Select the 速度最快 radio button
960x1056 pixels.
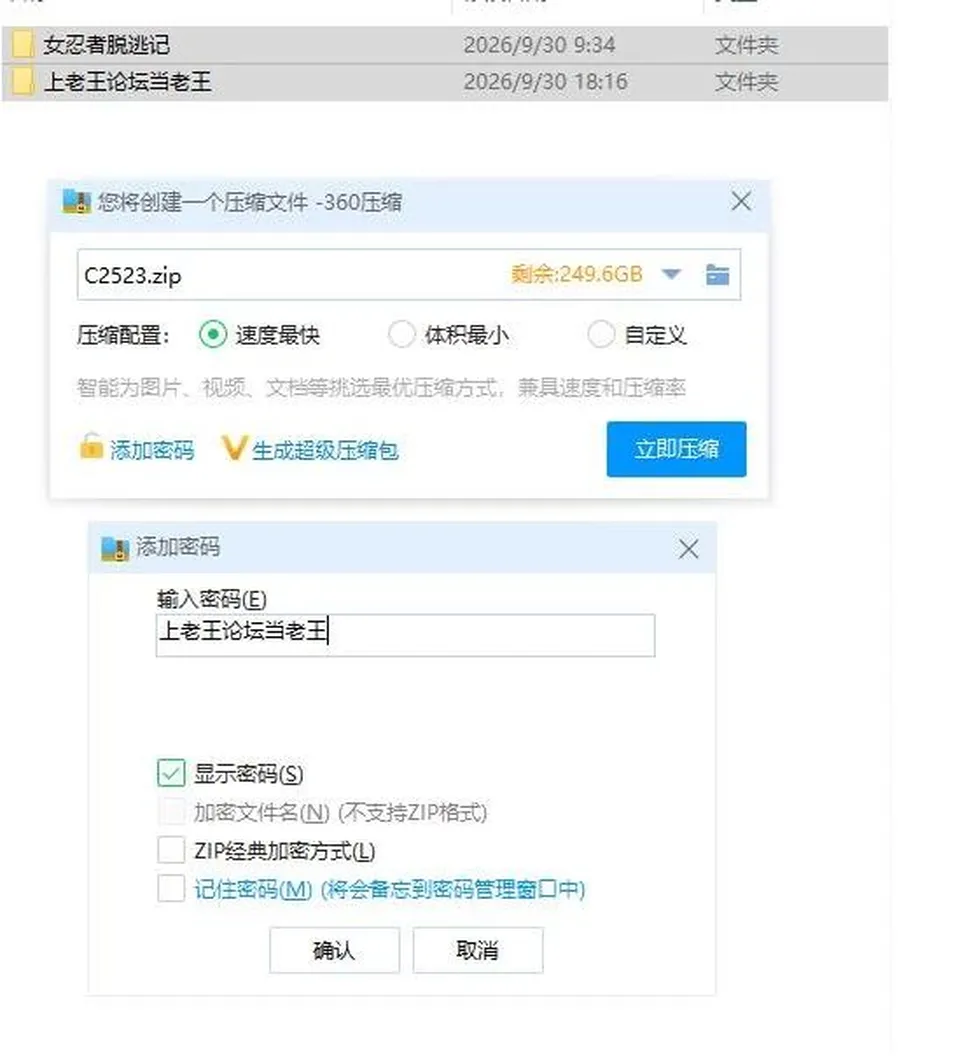[x=213, y=334]
